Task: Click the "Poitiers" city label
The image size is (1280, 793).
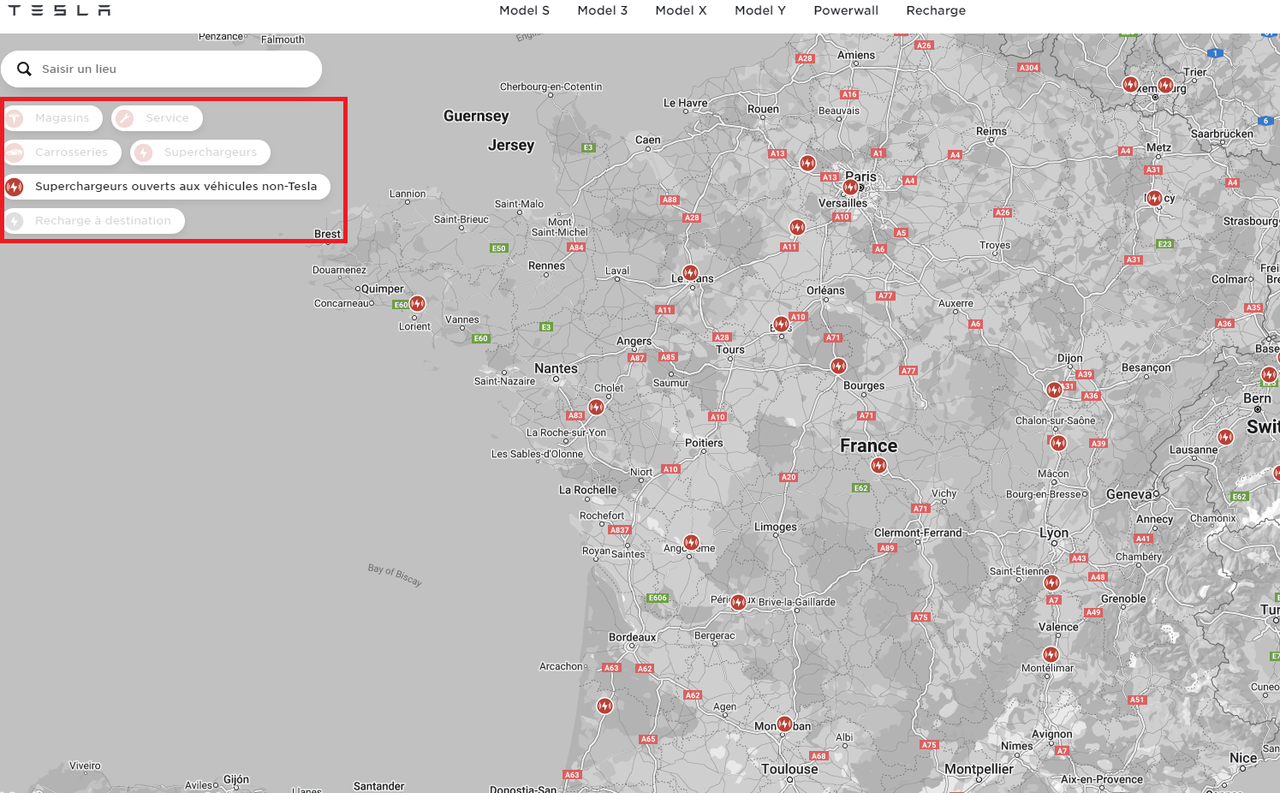Action: [x=704, y=443]
